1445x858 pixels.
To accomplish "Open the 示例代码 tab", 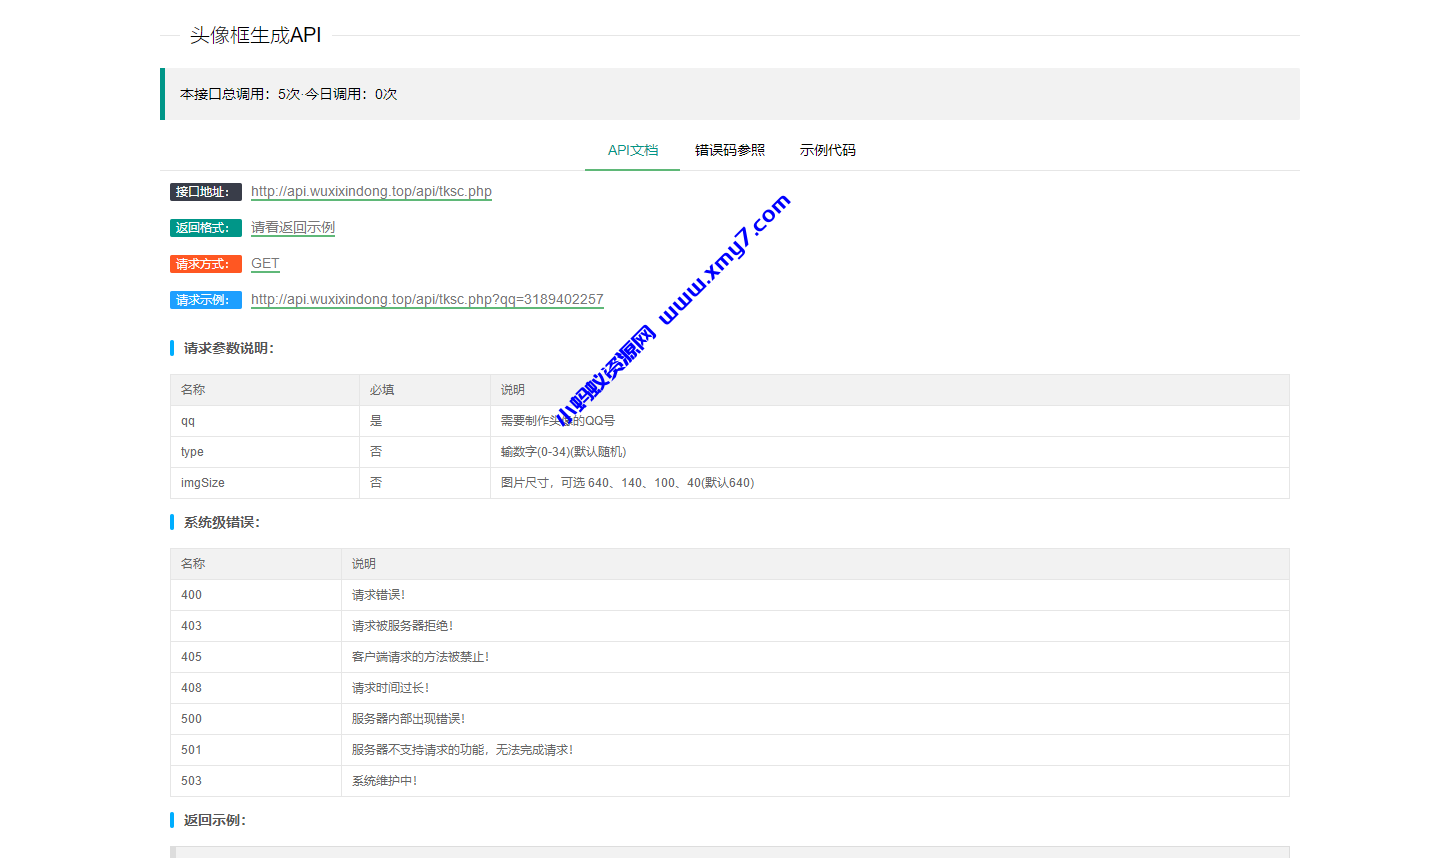I will pyautogui.click(x=828, y=149).
